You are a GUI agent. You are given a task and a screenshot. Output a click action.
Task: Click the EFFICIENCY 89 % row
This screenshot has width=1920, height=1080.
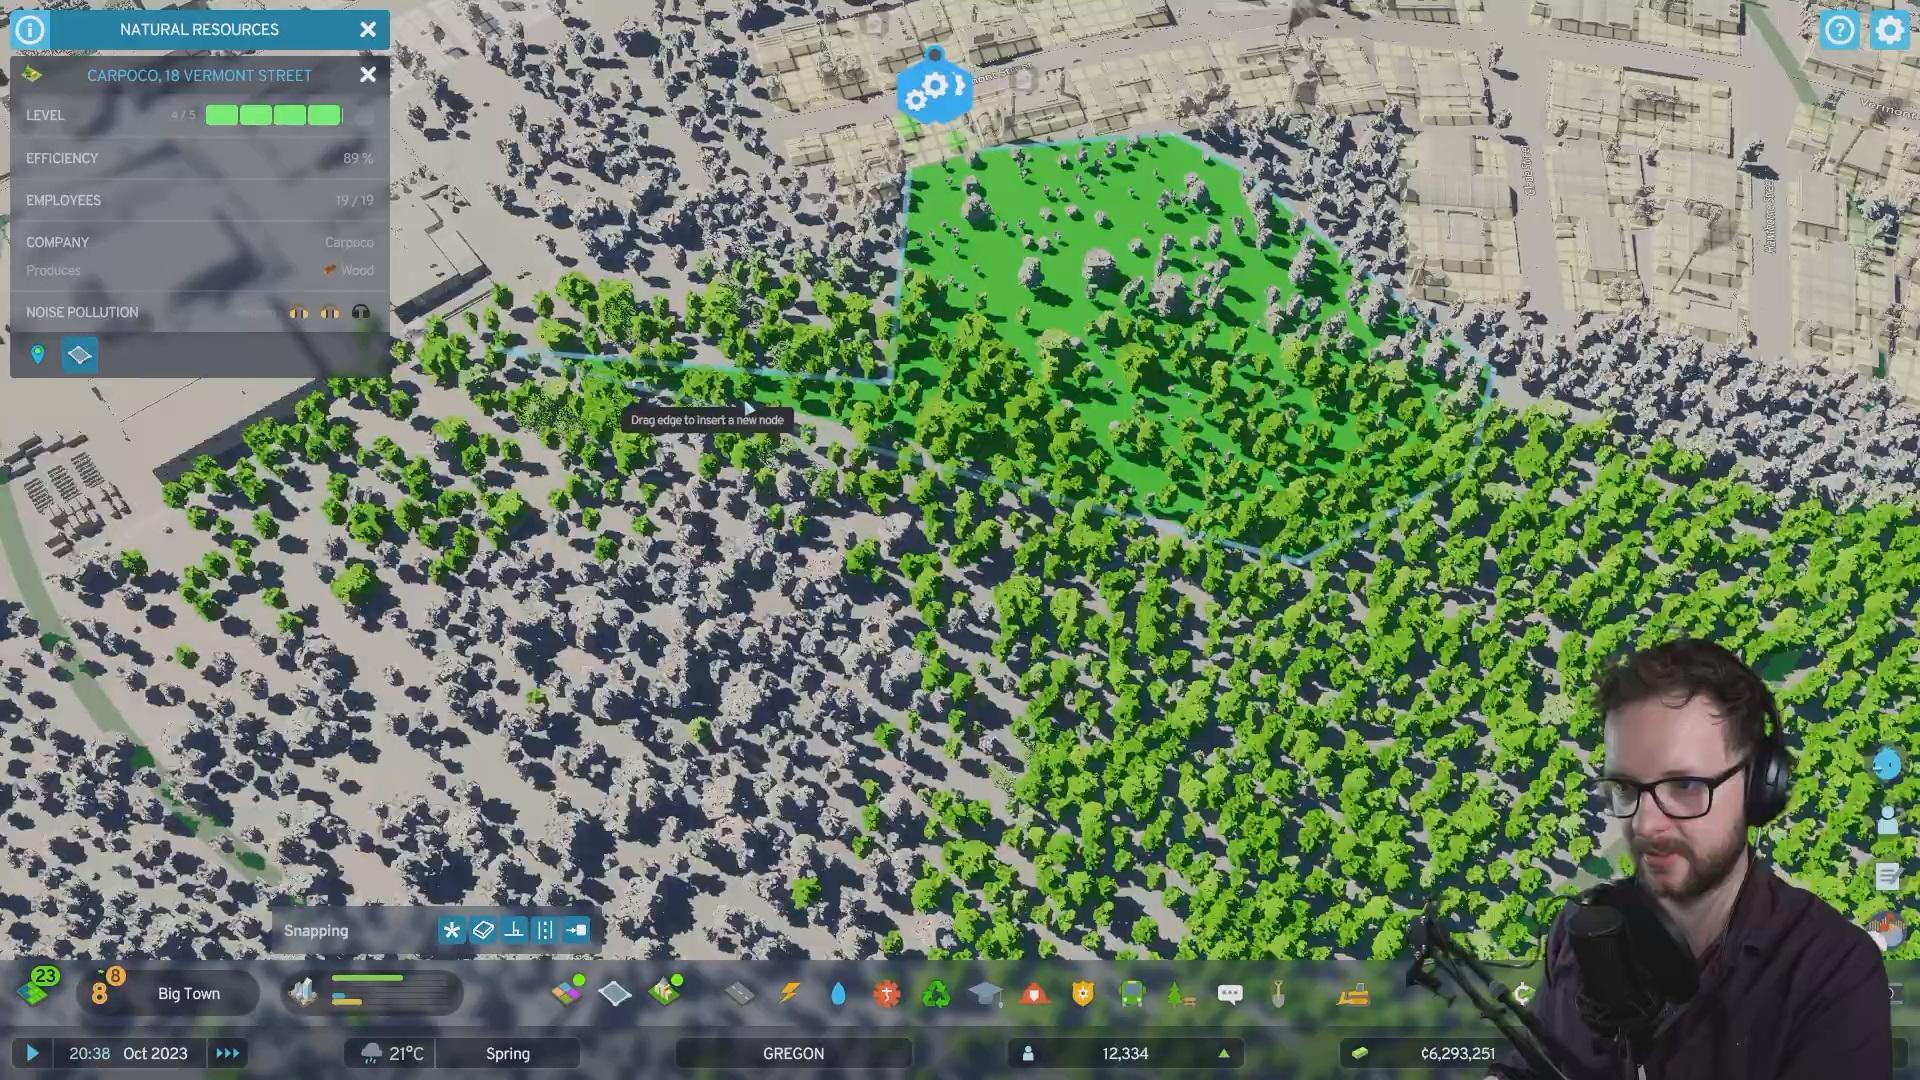(x=200, y=158)
